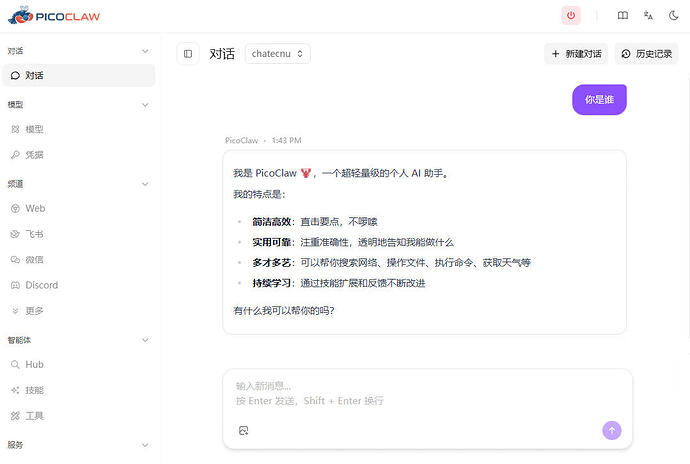Click the chat bubble icon beside 对话
Viewport: 690px width, 464px height.
[15, 75]
